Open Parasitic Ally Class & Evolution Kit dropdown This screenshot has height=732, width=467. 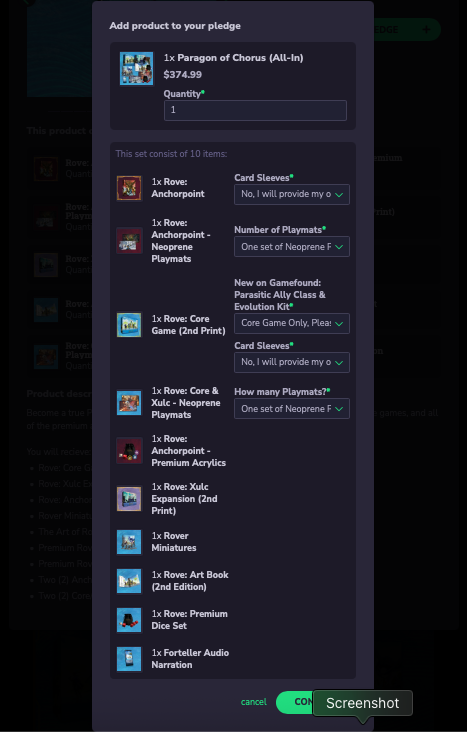(292, 323)
